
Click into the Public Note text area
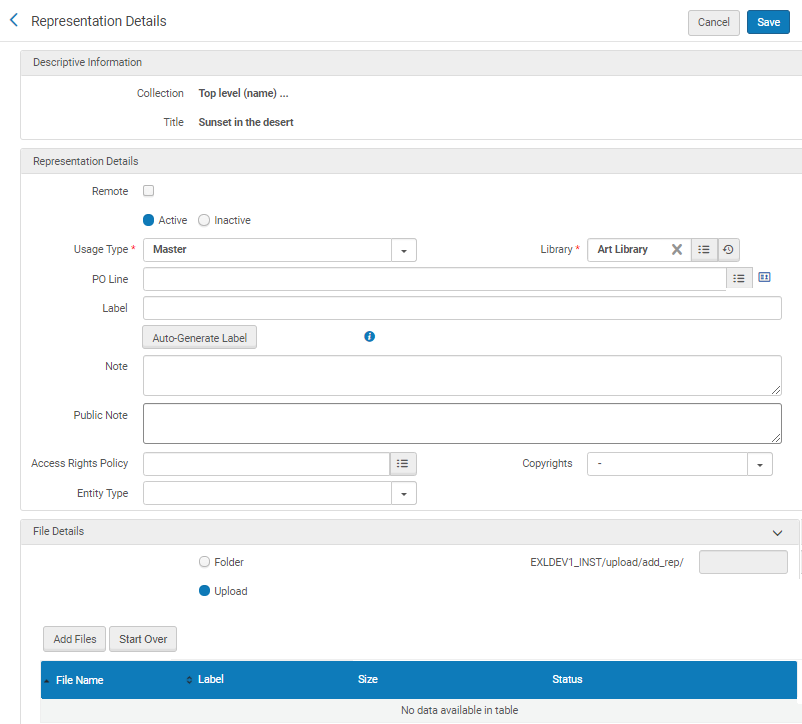point(462,423)
